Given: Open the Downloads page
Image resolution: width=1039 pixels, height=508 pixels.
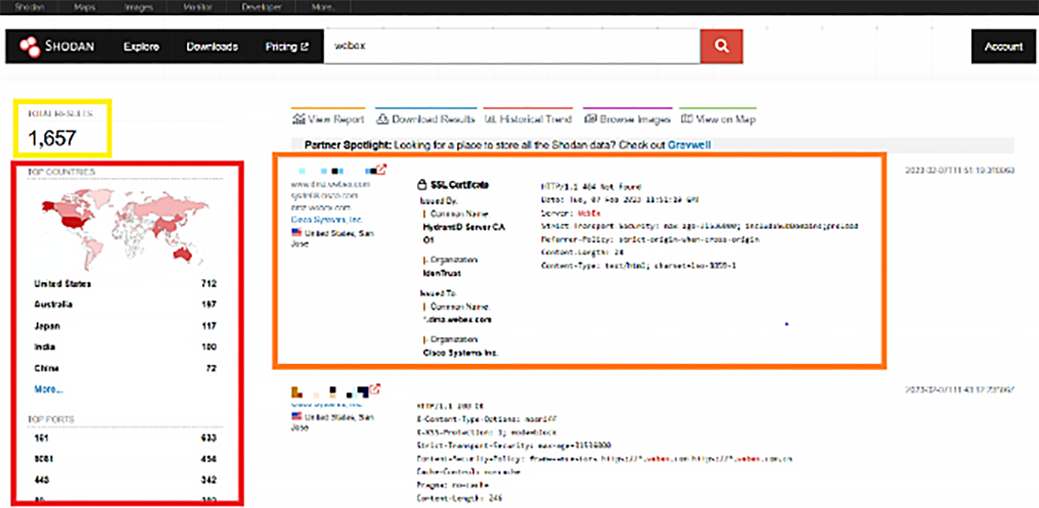Looking at the screenshot, I should pos(212,47).
